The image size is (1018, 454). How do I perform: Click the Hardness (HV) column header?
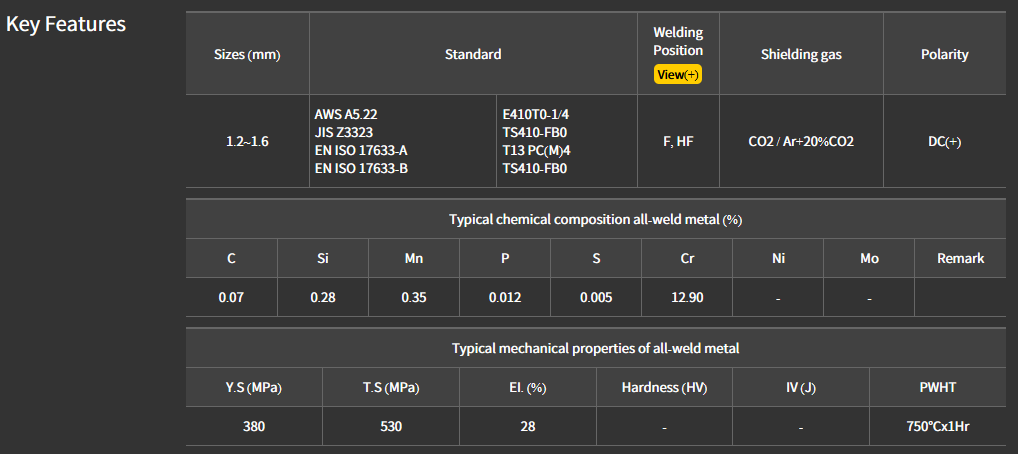click(x=664, y=387)
